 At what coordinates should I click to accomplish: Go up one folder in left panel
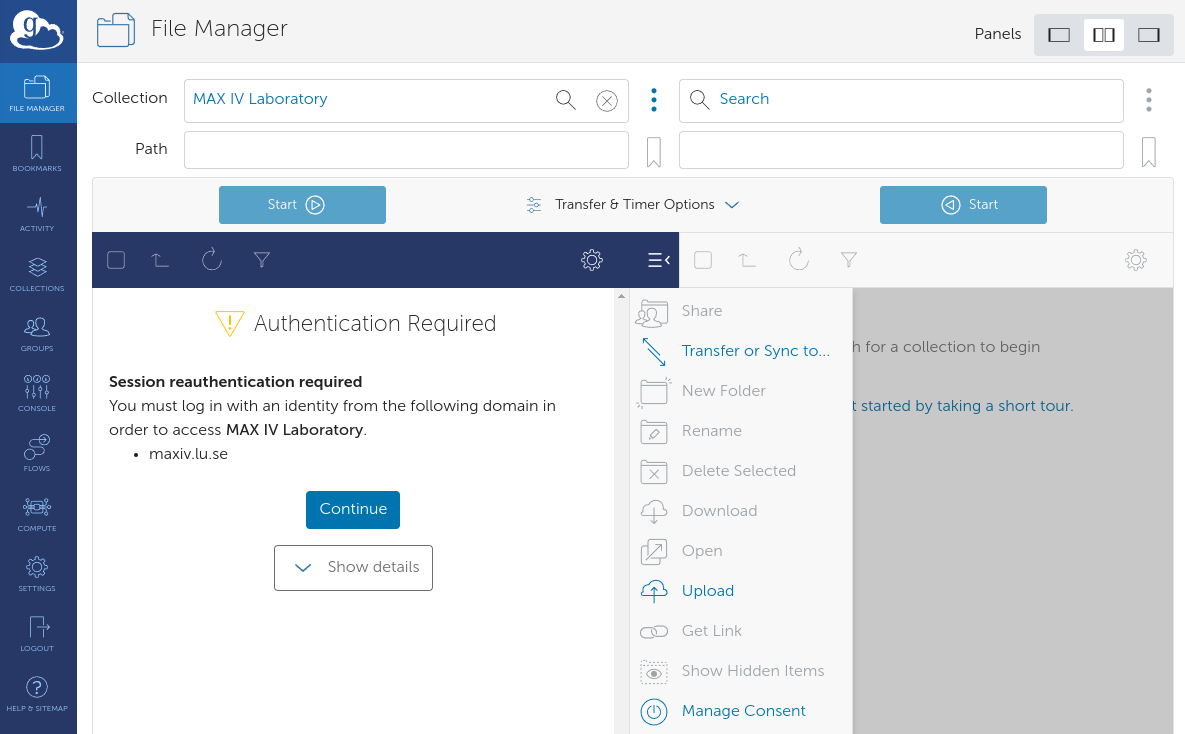pos(160,260)
